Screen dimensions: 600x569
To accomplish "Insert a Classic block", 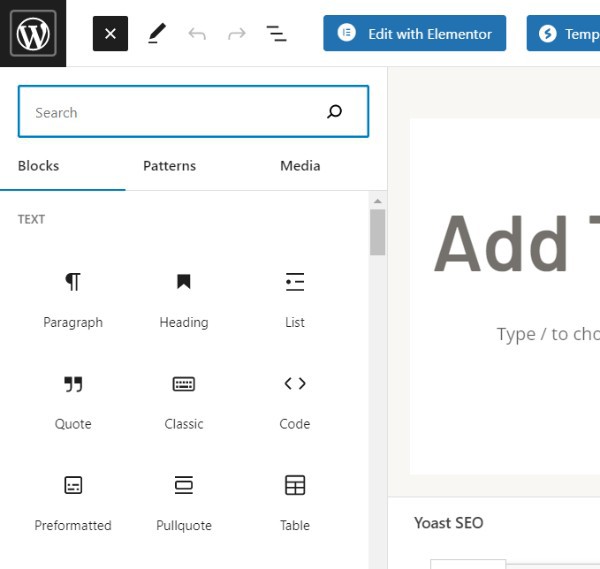I will (x=184, y=403).
